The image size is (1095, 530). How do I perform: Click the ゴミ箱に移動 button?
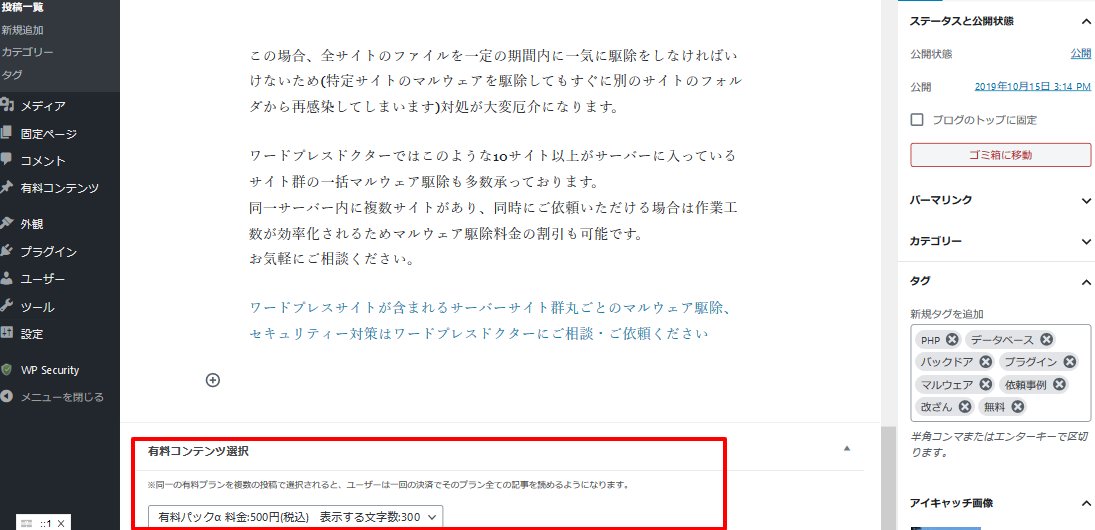(x=1000, y=155)
